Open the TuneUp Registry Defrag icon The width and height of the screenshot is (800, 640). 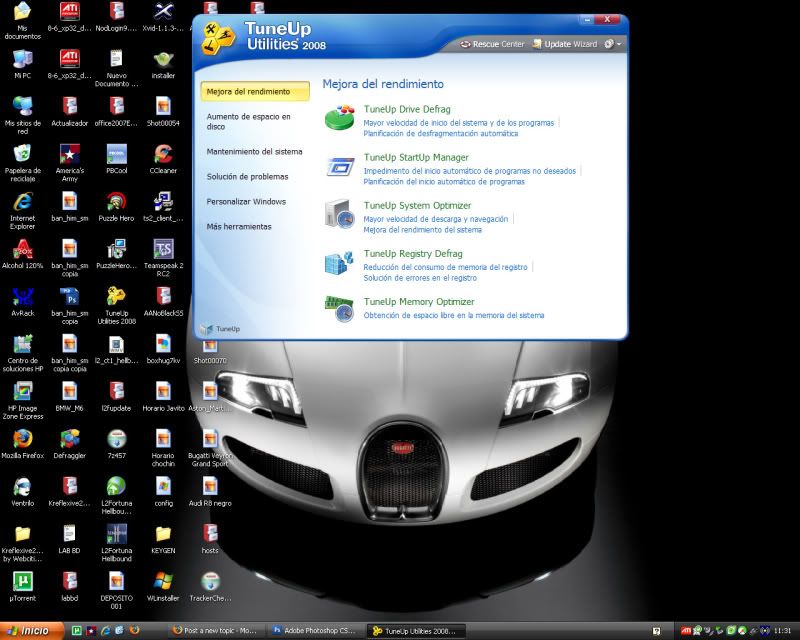(x=339, y=262)
